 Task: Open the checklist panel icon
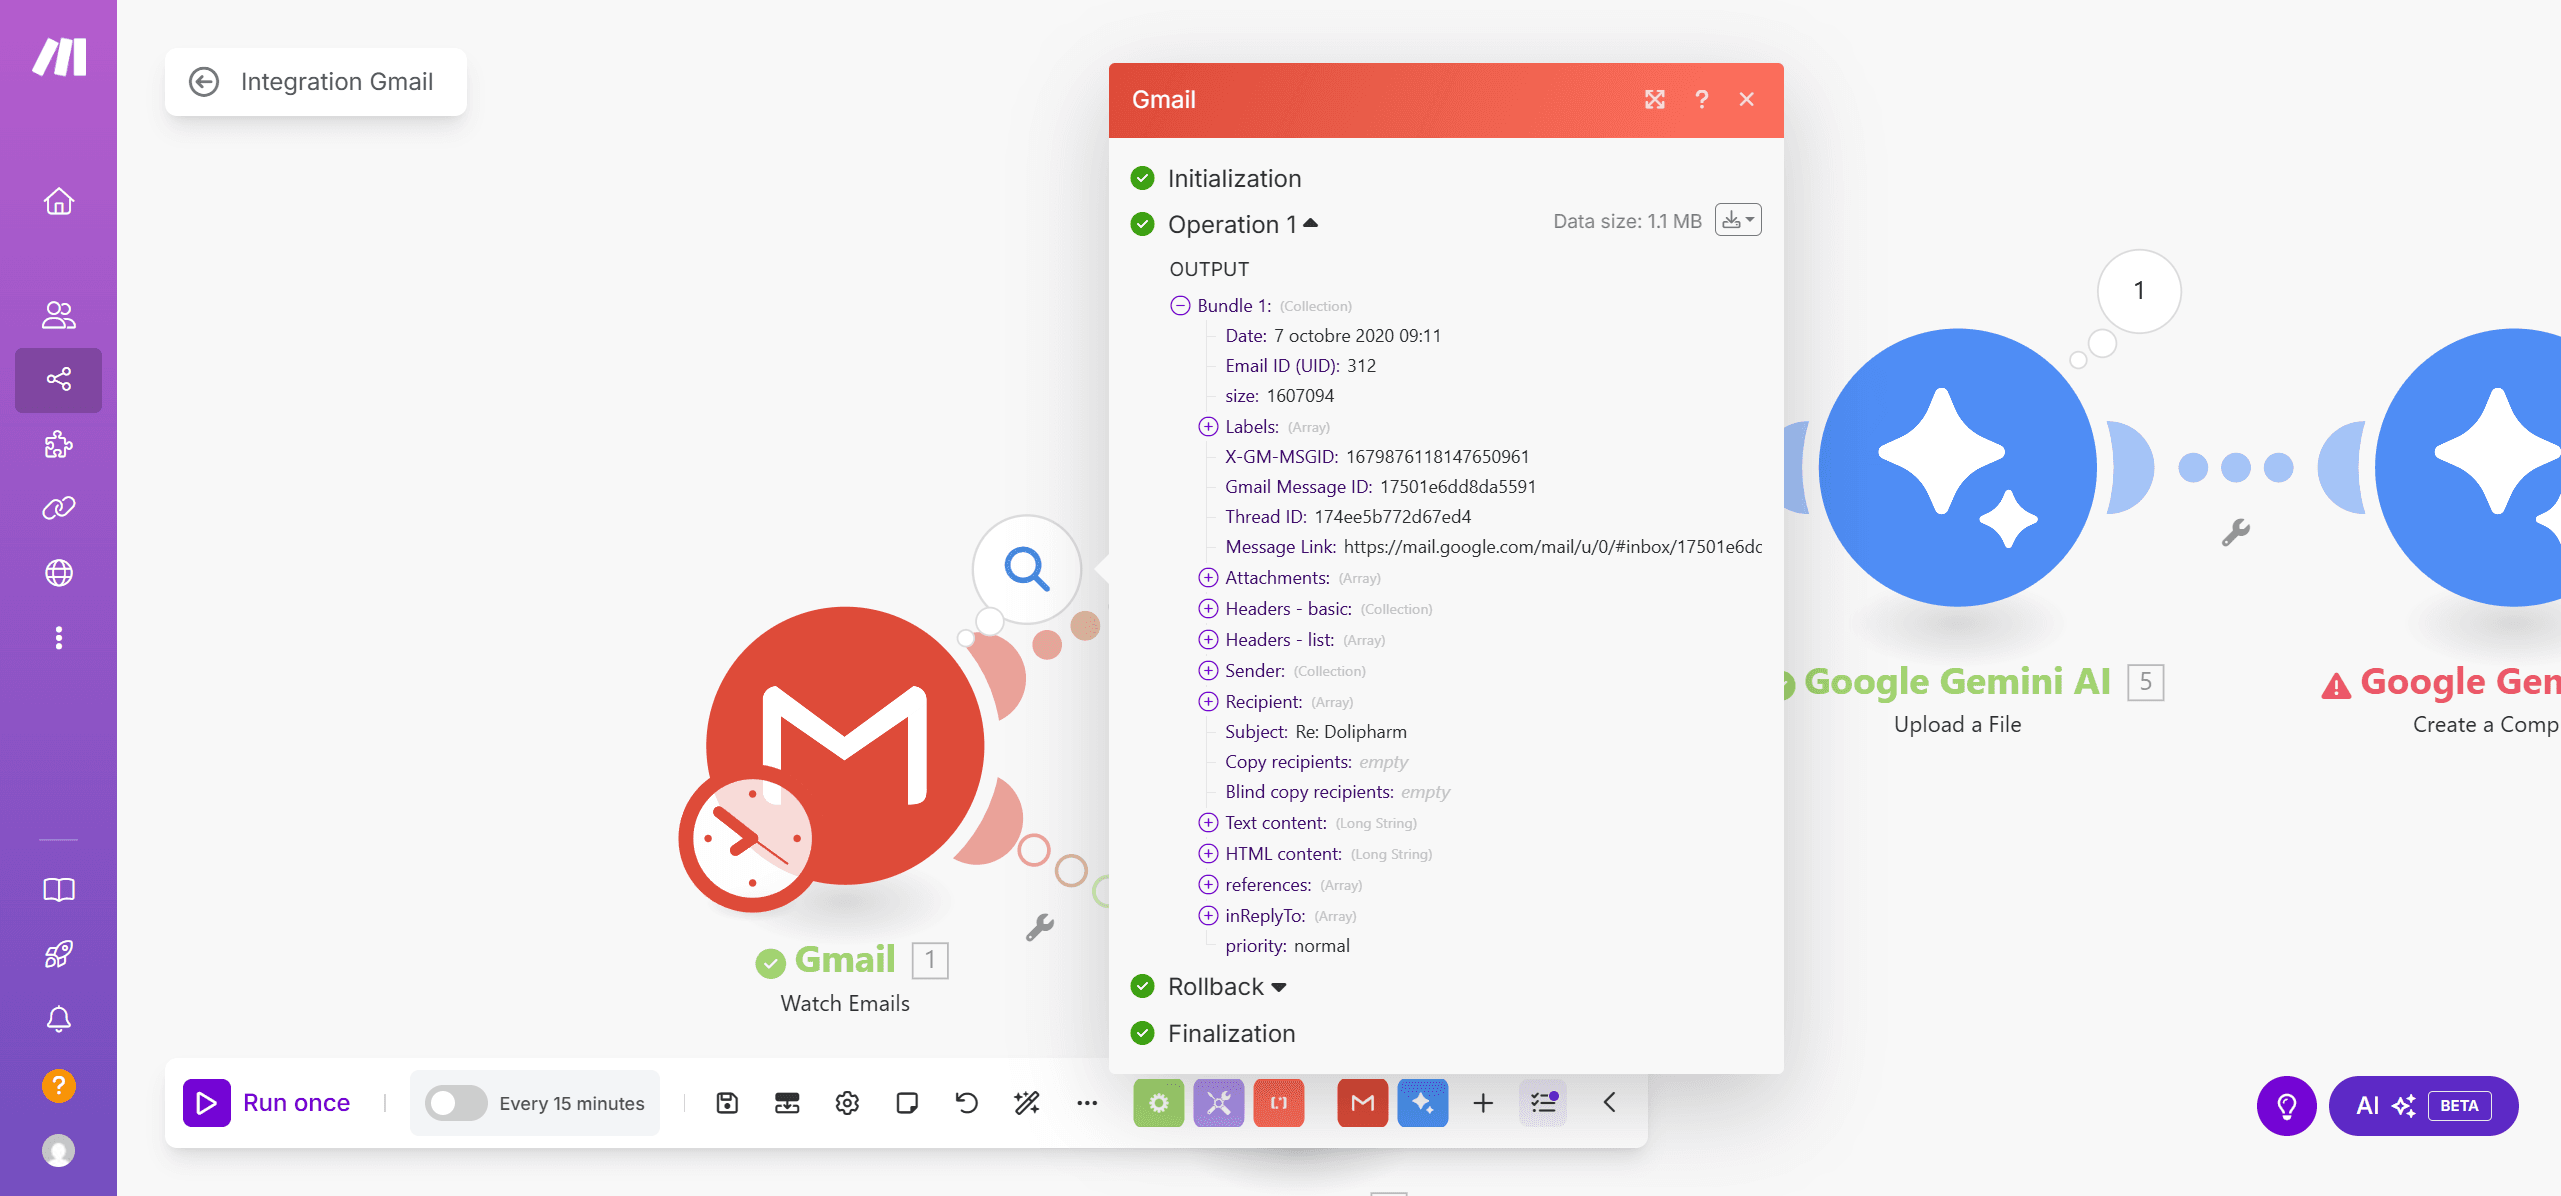pos(1543,1103)
